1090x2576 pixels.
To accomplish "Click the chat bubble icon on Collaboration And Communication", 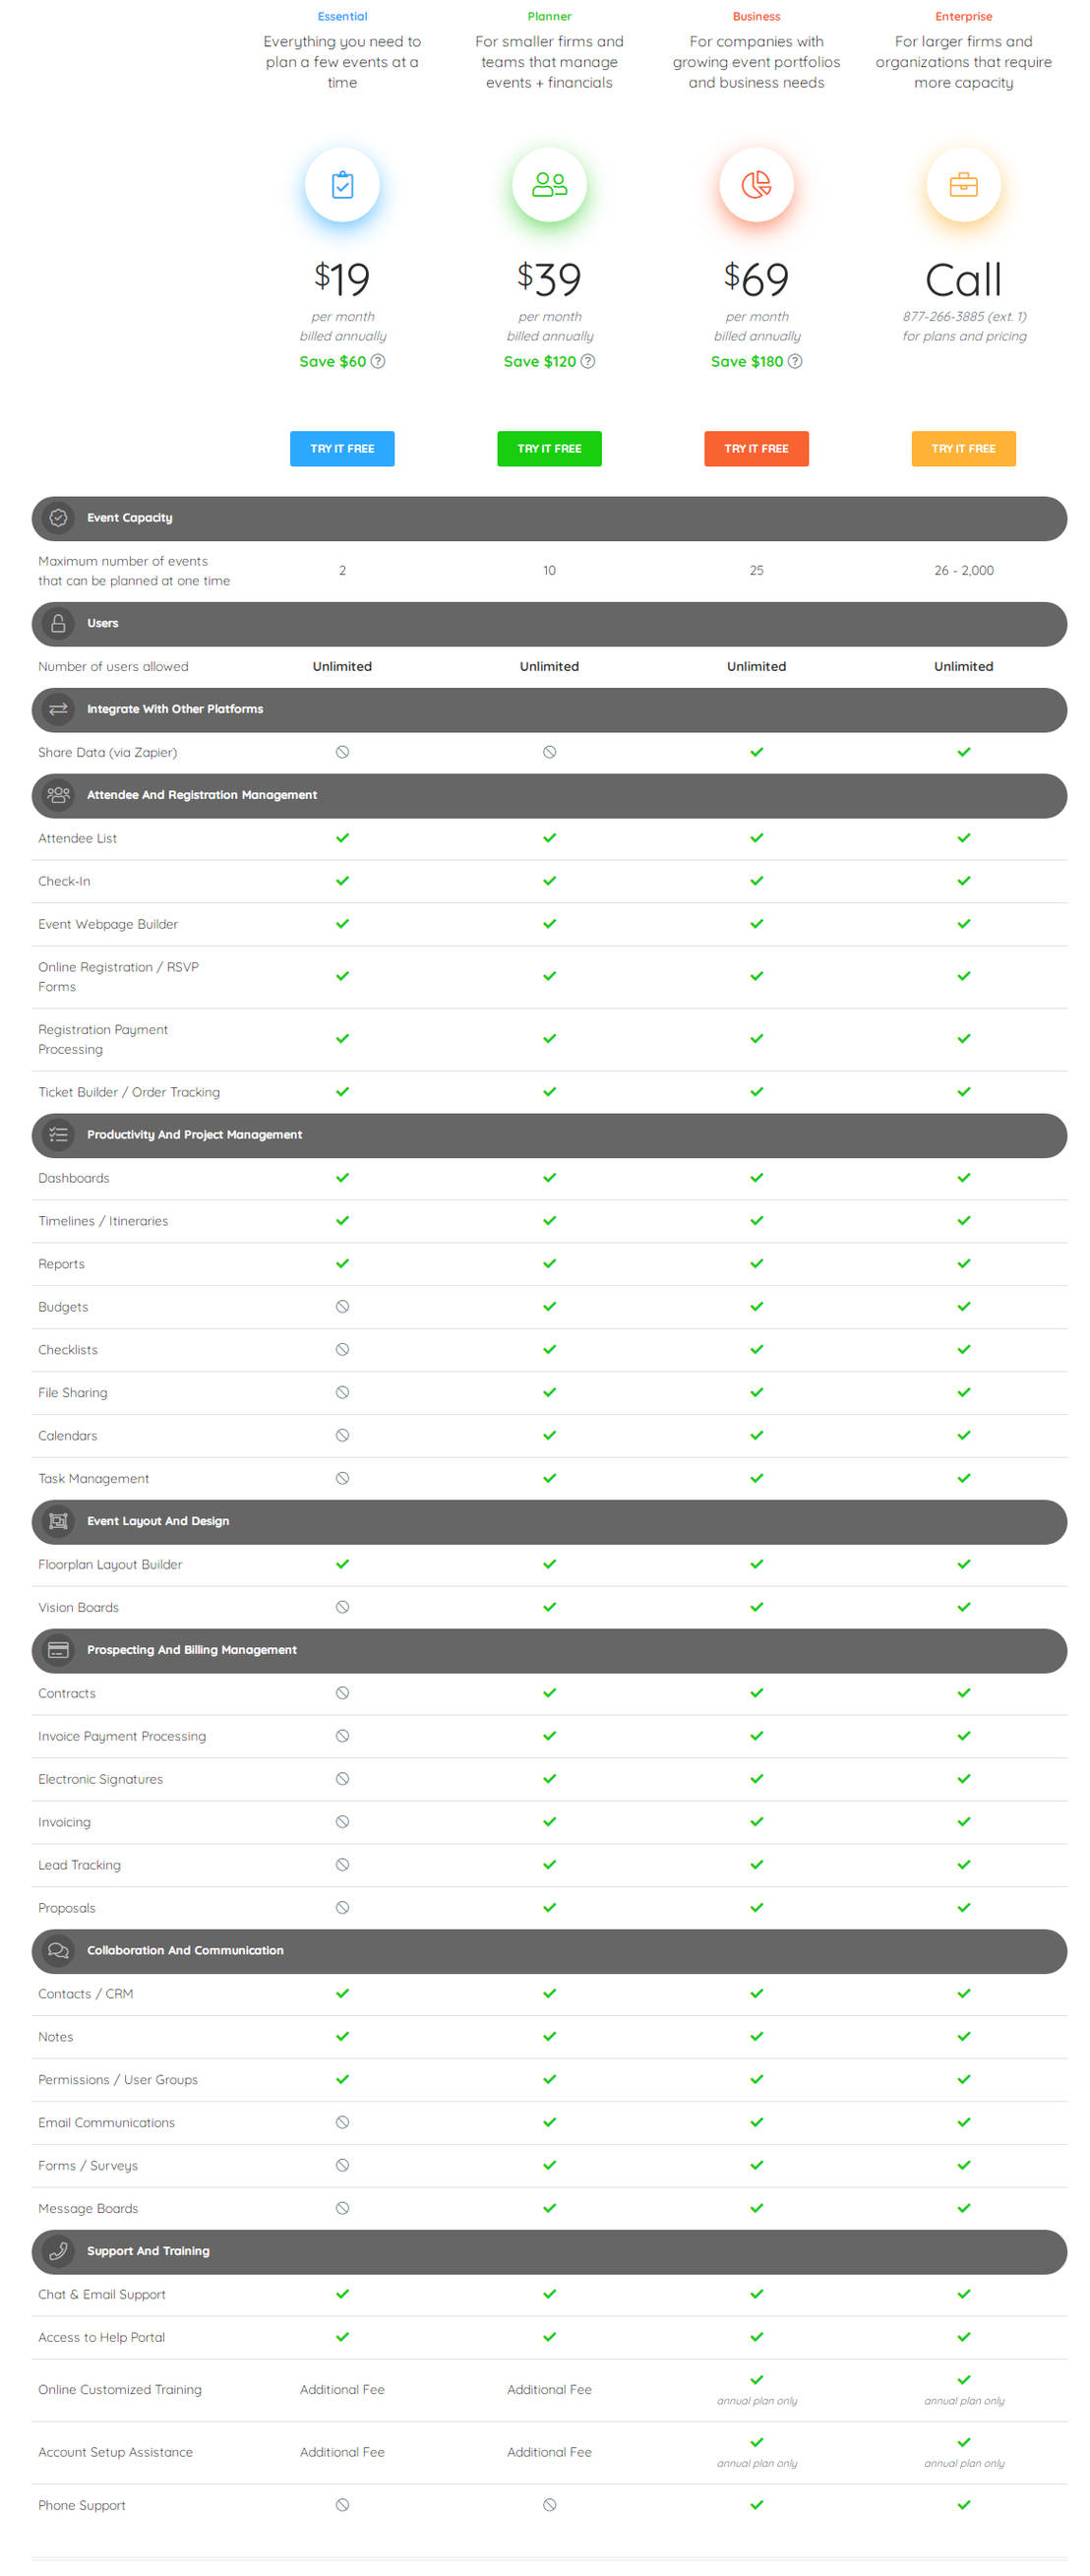I will click(x=58, y=1950).
